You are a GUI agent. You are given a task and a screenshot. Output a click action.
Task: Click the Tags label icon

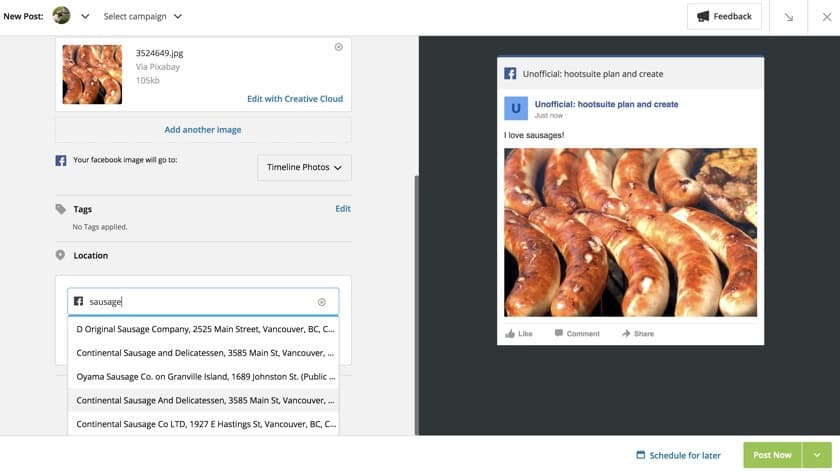point(61,209)
